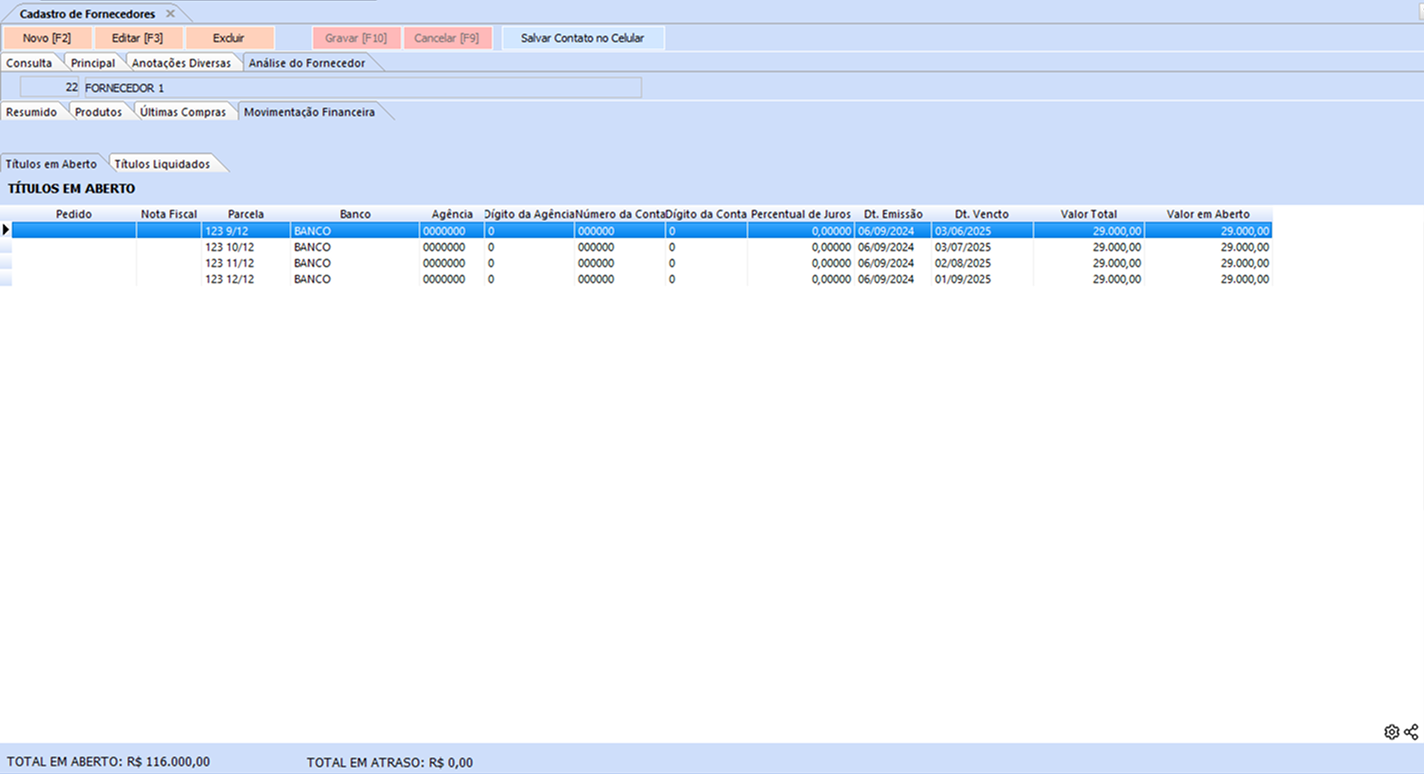
Task: Click Salvar Contato no Celular button
Action: click(x=583, y=38)
